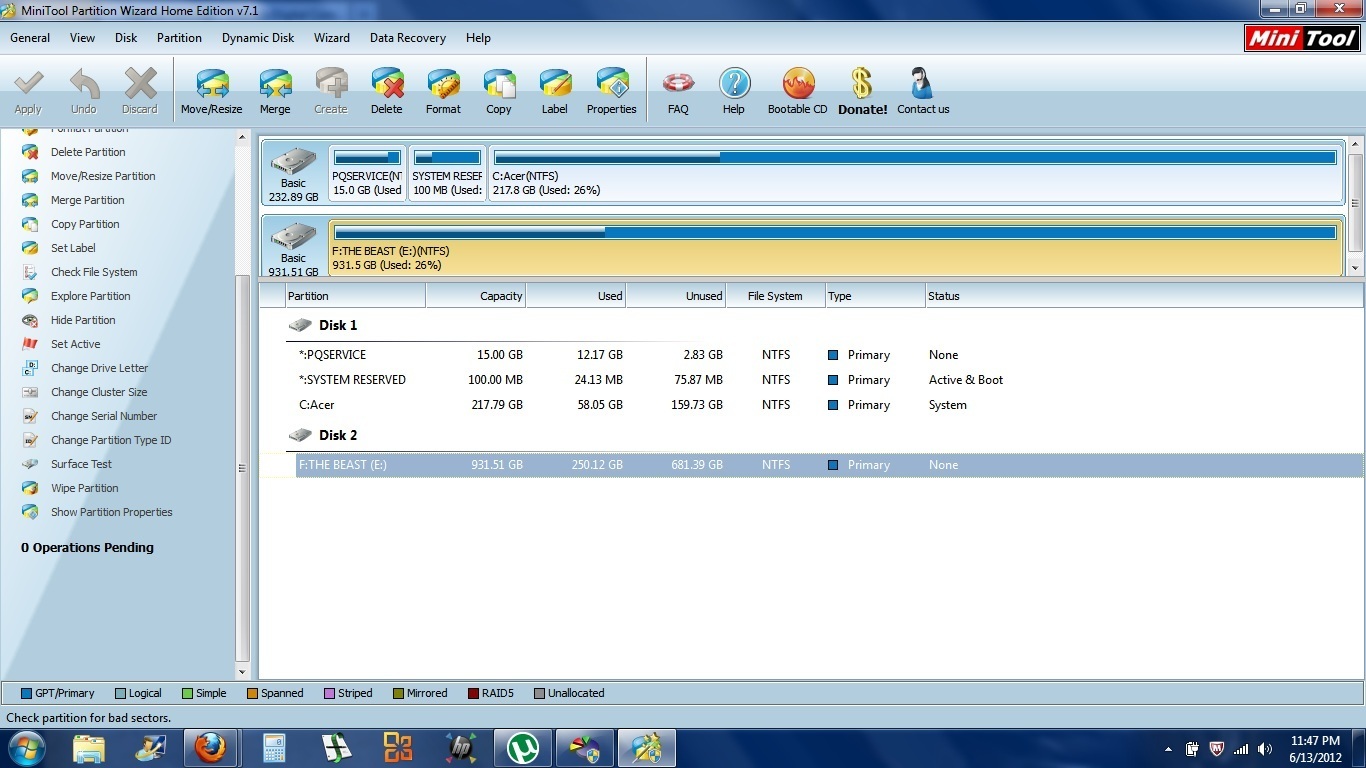Click the C:Acer disk map bar
The height and width of the screenshot is (768, 1366).
click(x=914, y=173)
